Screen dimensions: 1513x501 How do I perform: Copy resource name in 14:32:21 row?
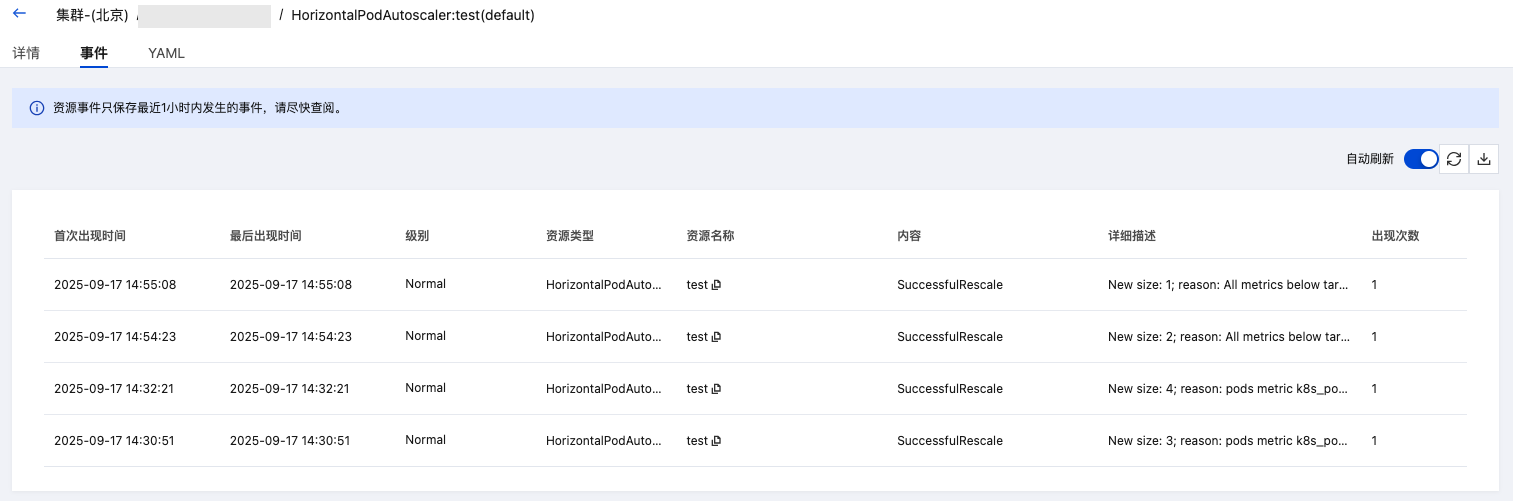tap(717, 389)
